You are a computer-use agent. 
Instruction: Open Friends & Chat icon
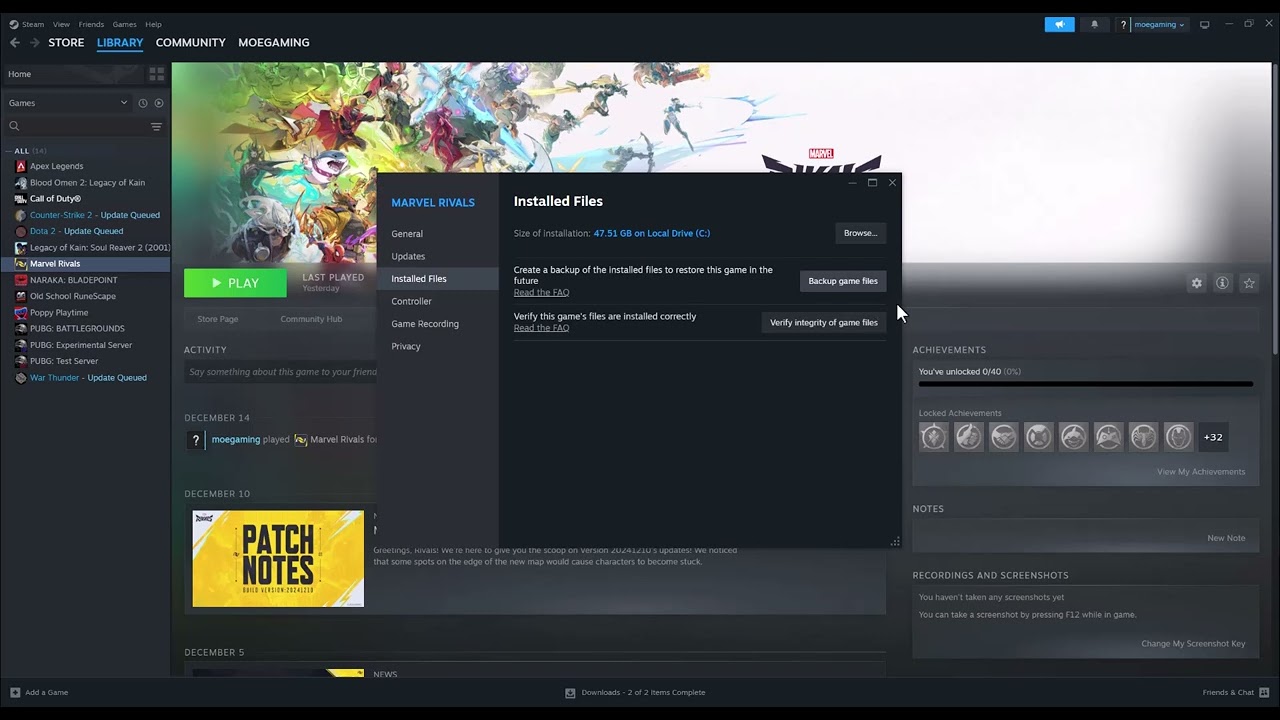[1264, 692]
